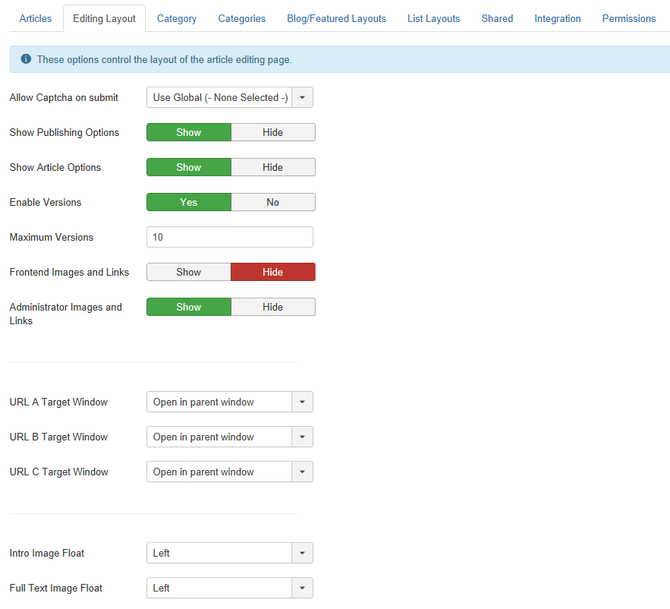Open URL B Target Window dropdown
The height and width of the screenshot is (609, 670).
230,437
